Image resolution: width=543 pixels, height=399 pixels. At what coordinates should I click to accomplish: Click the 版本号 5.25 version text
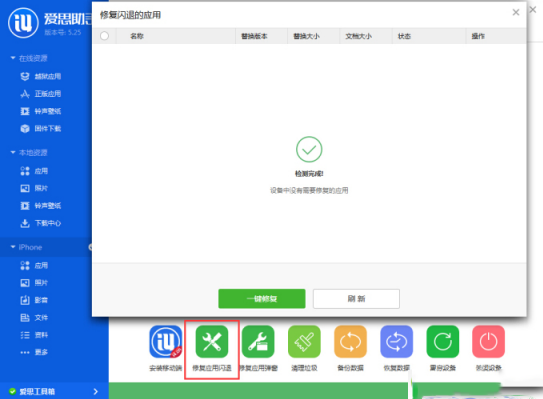pyautogui.click(x=63, y=33)
